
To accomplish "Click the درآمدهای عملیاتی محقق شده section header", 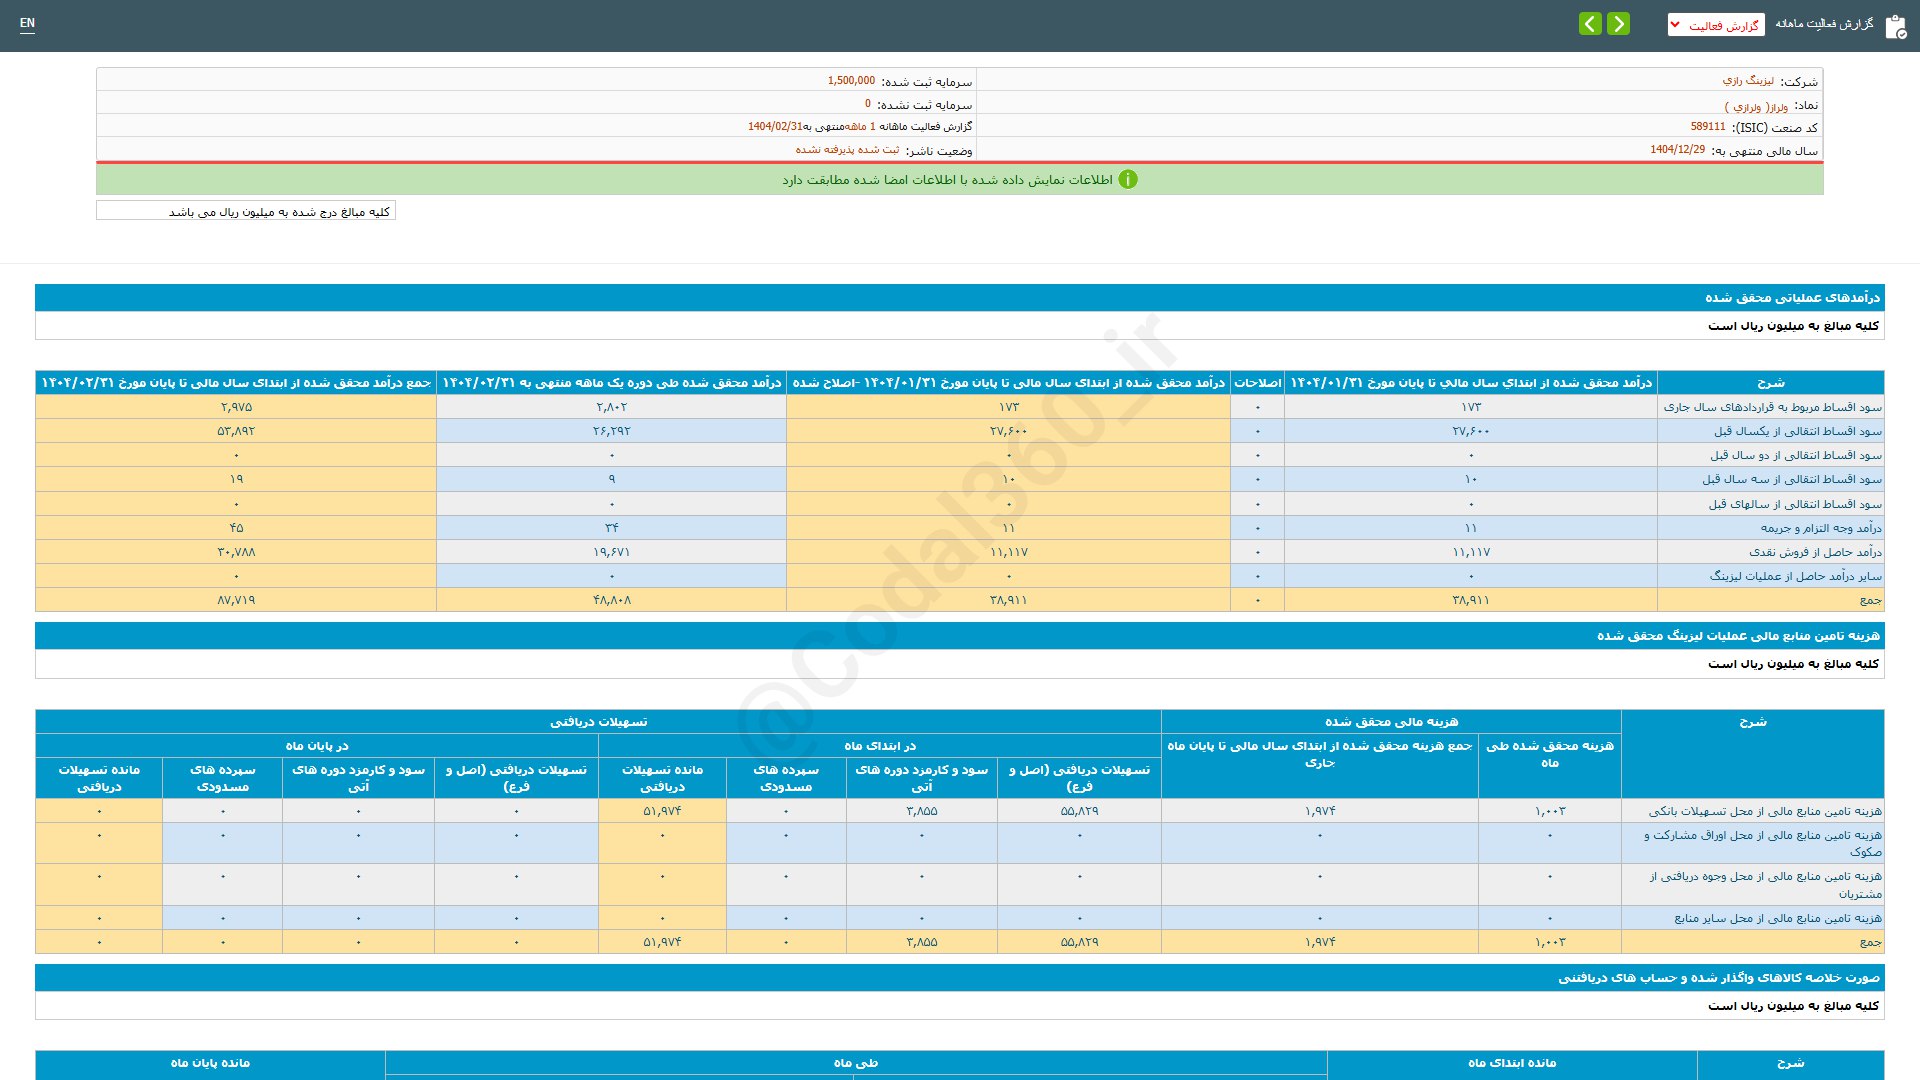I will tap(1792, 298).
